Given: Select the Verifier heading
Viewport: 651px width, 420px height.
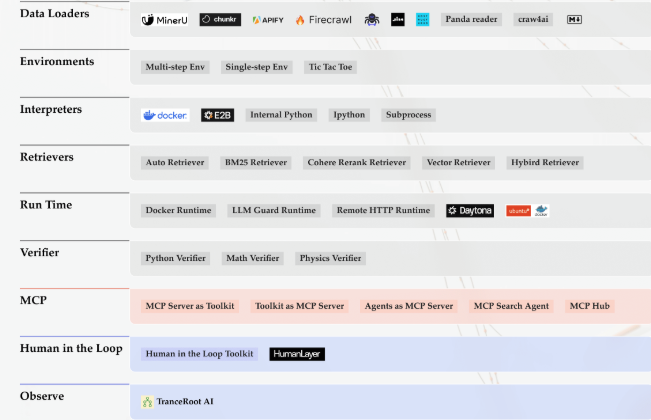Looking at the screenshot, I should (x=39, y=253).
